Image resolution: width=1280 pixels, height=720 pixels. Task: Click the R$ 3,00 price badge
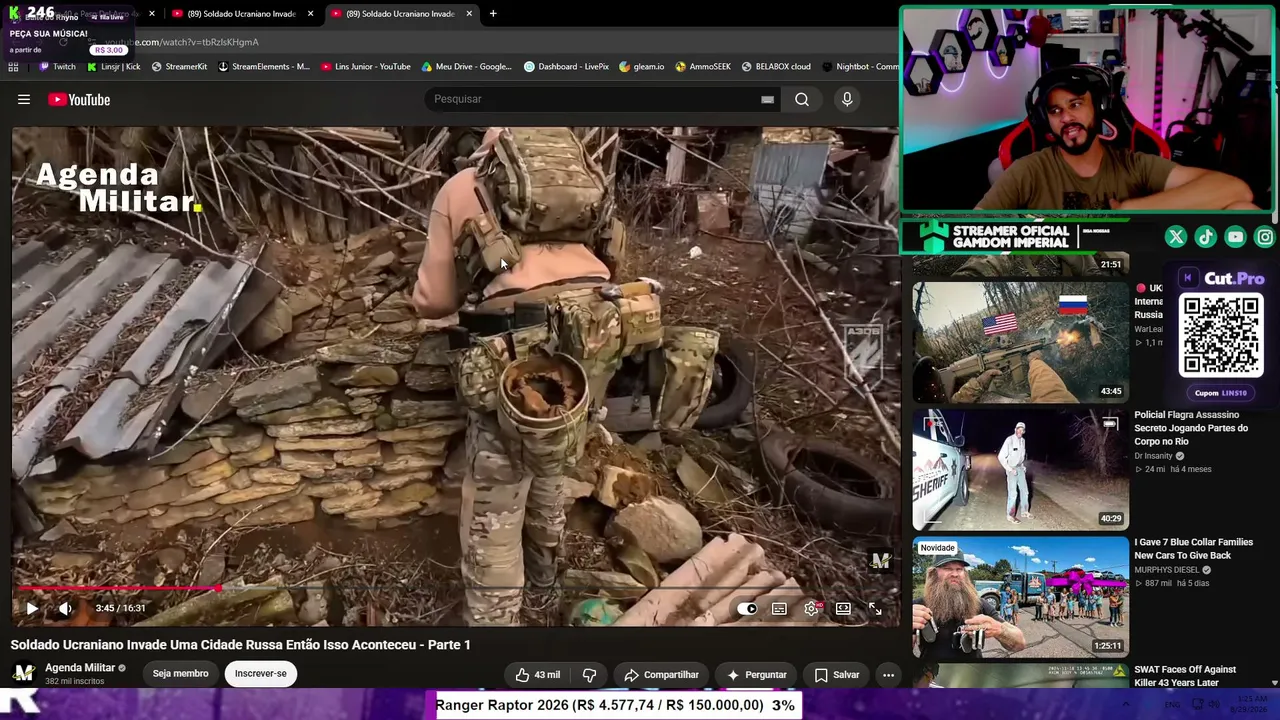(109, 50)
